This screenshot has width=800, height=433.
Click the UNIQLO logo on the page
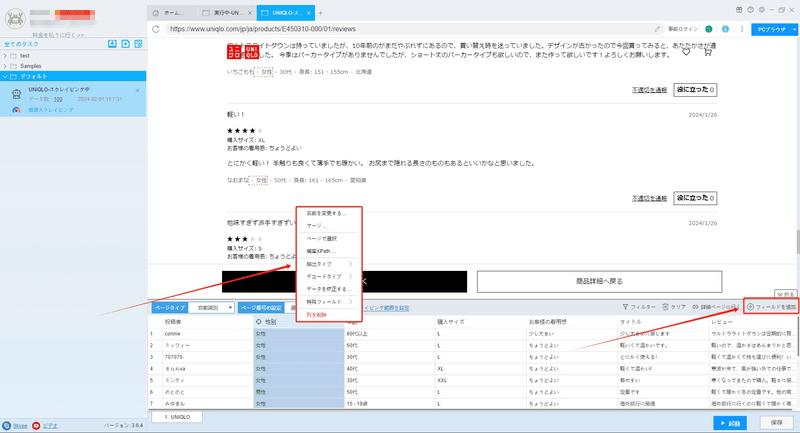point(243,52)
